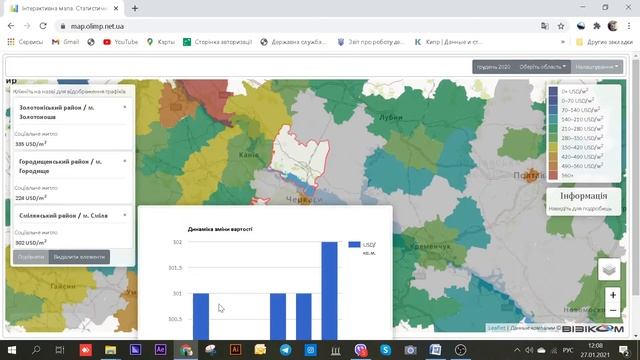Click the Leaflet attribution link
Screen dimensions: 640x360
pyautogui.click(x=496, y=328)
